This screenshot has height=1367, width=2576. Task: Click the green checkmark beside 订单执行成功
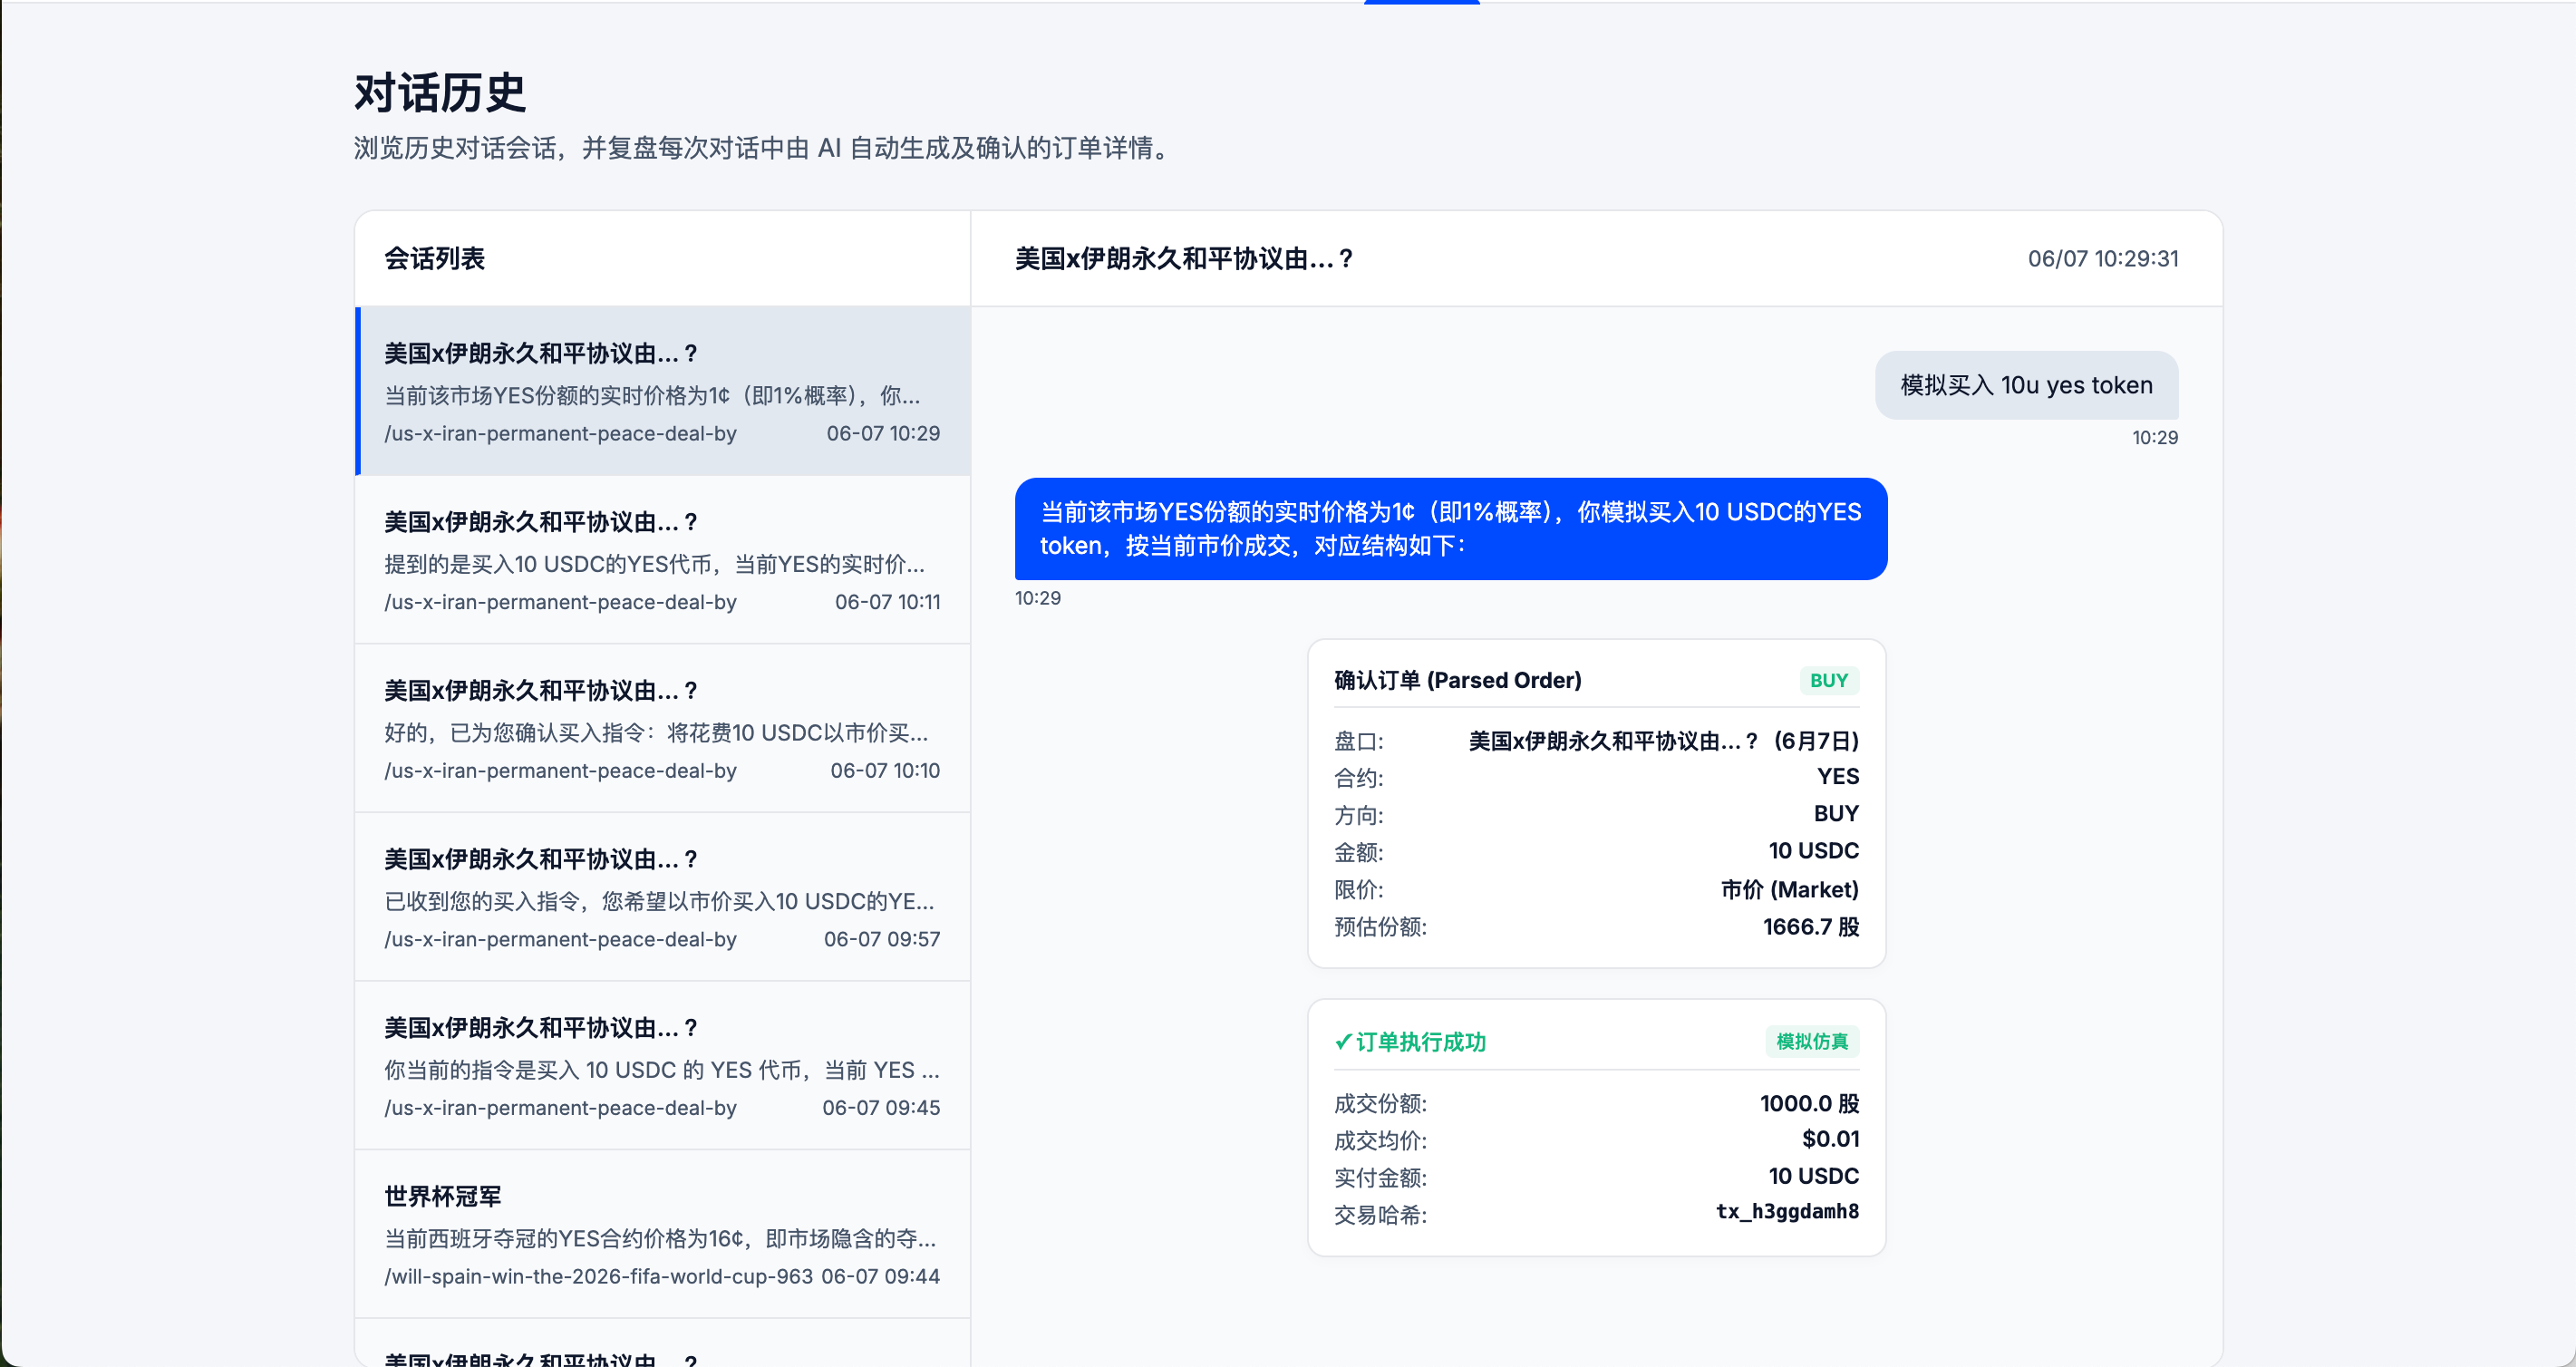pyautogui.click(x=1343, y=1042)
